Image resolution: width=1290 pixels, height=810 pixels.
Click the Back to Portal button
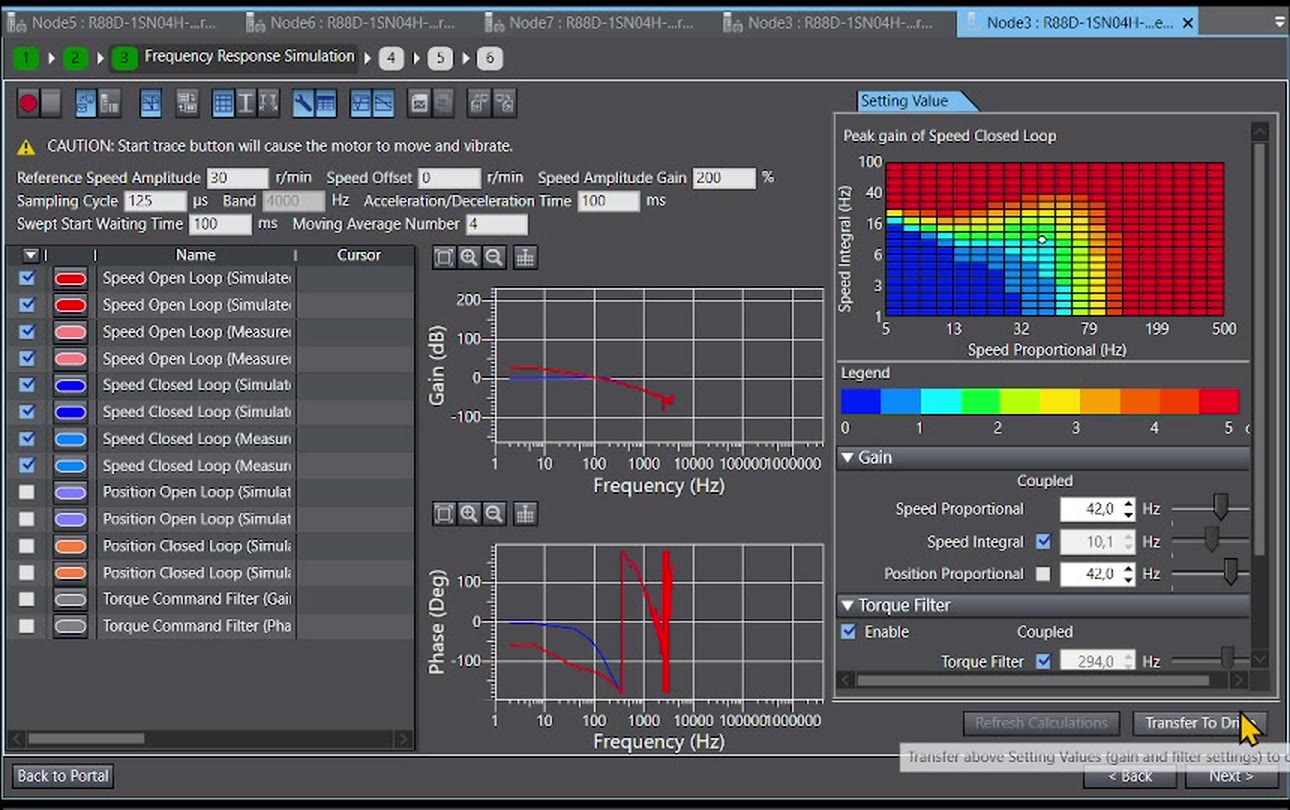[x=63, y=776]
